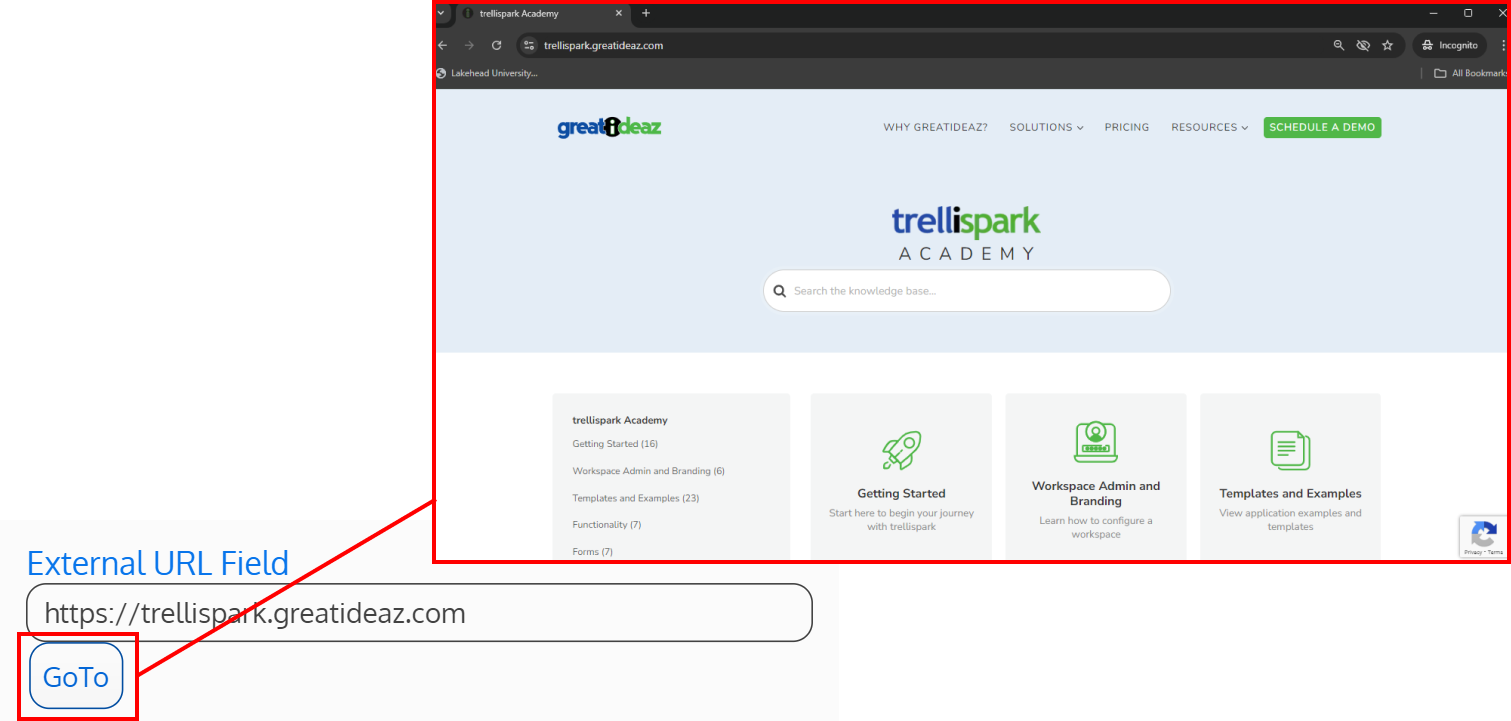This screenshot has height=721, width=1511.
Task: Open Templates and Examples card title
Action: (x=1290, y=493)
